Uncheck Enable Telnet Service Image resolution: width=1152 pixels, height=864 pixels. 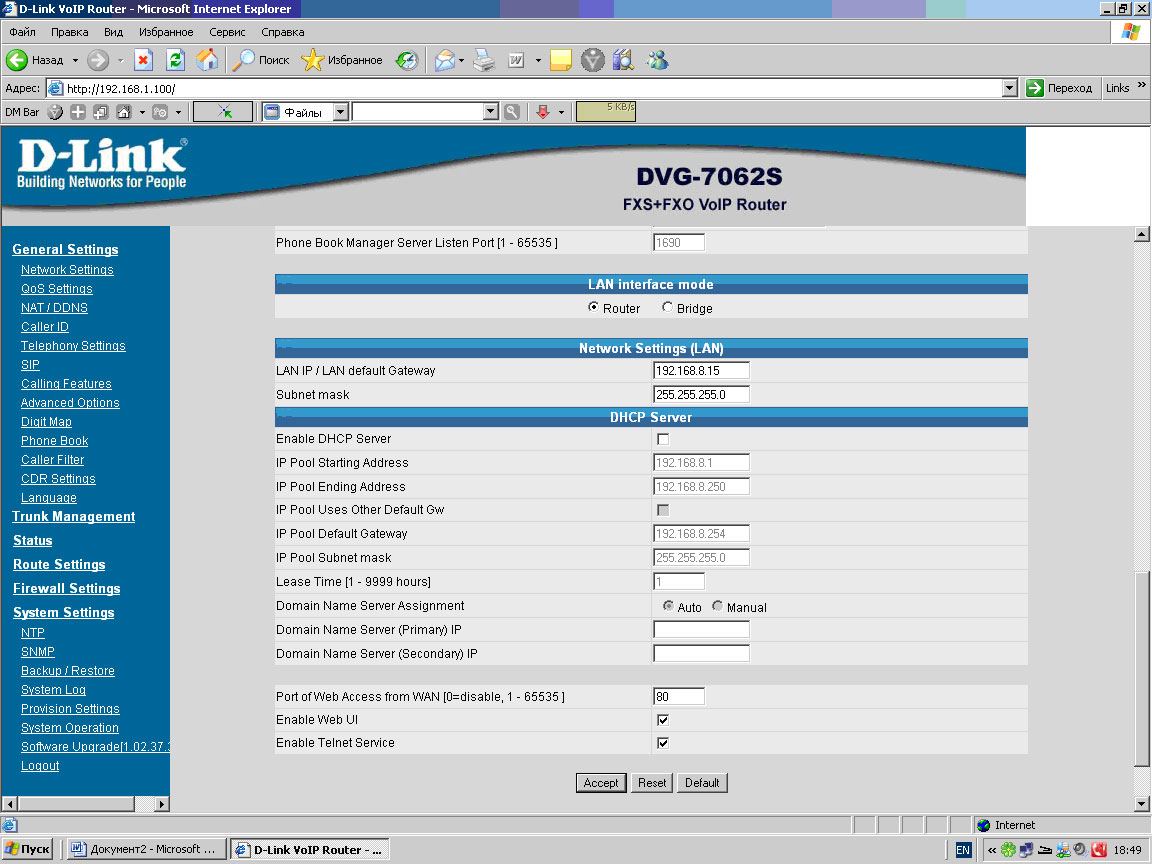[662, 743]
